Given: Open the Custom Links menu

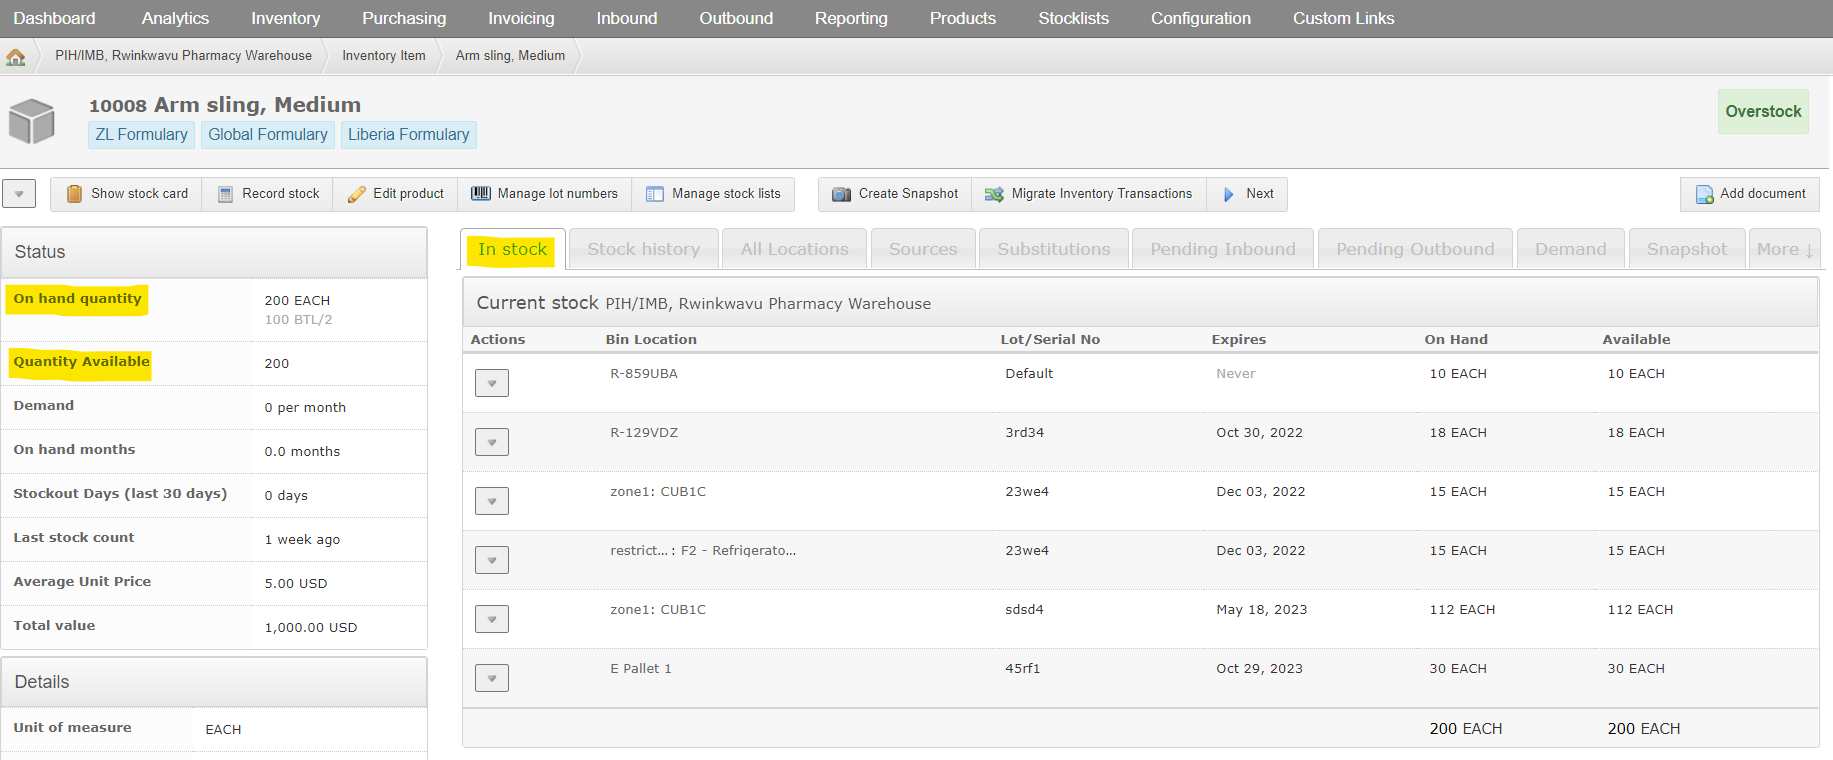Looking at the screenshot, I should pyautogui.click(x=1343, y=18).
